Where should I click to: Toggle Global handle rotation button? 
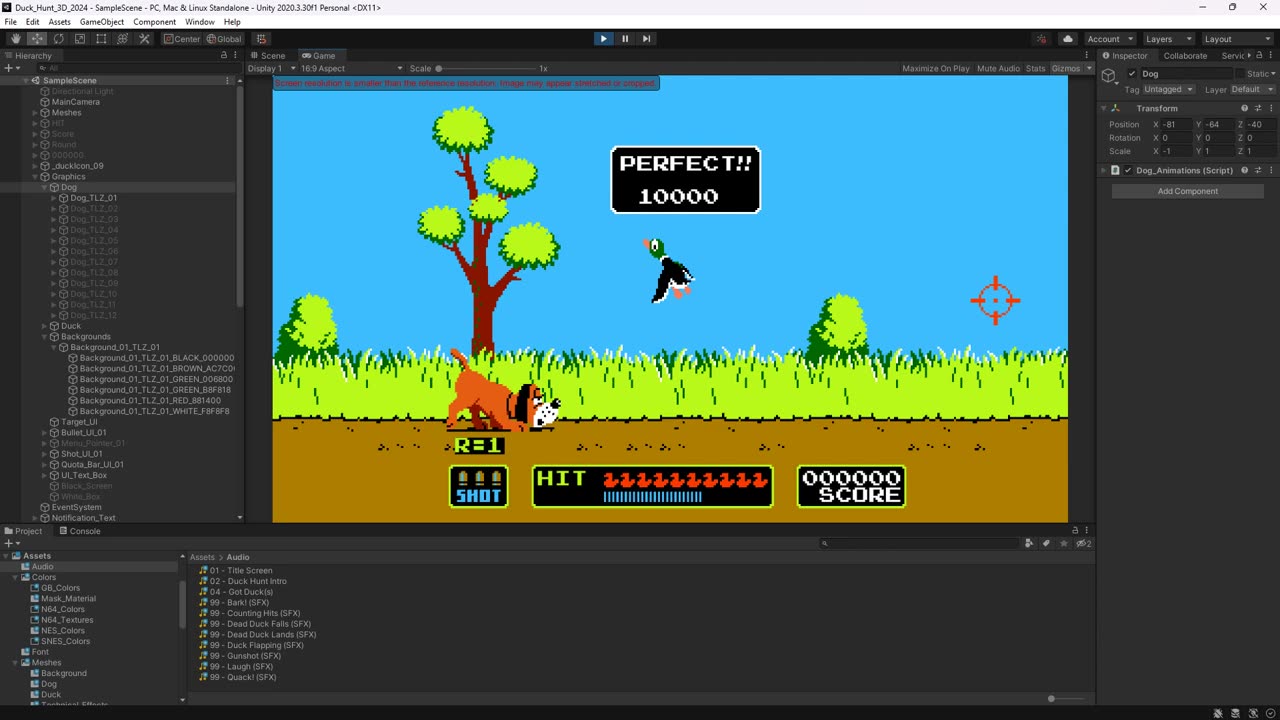224,39
